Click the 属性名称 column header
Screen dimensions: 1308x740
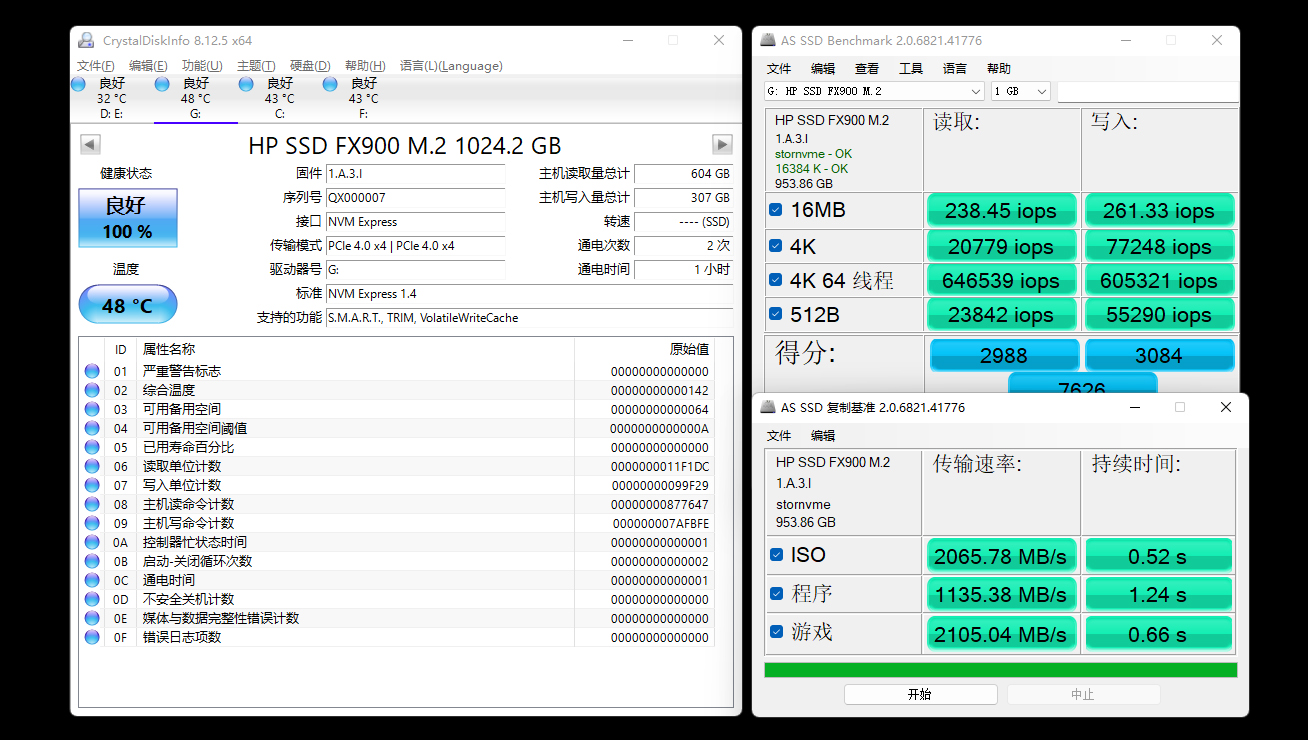[x=169, y=349]
